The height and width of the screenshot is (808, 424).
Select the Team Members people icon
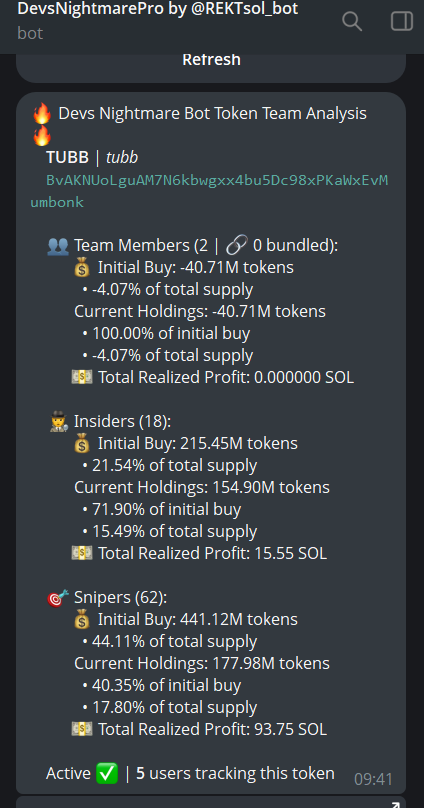[x=57, y=246]
